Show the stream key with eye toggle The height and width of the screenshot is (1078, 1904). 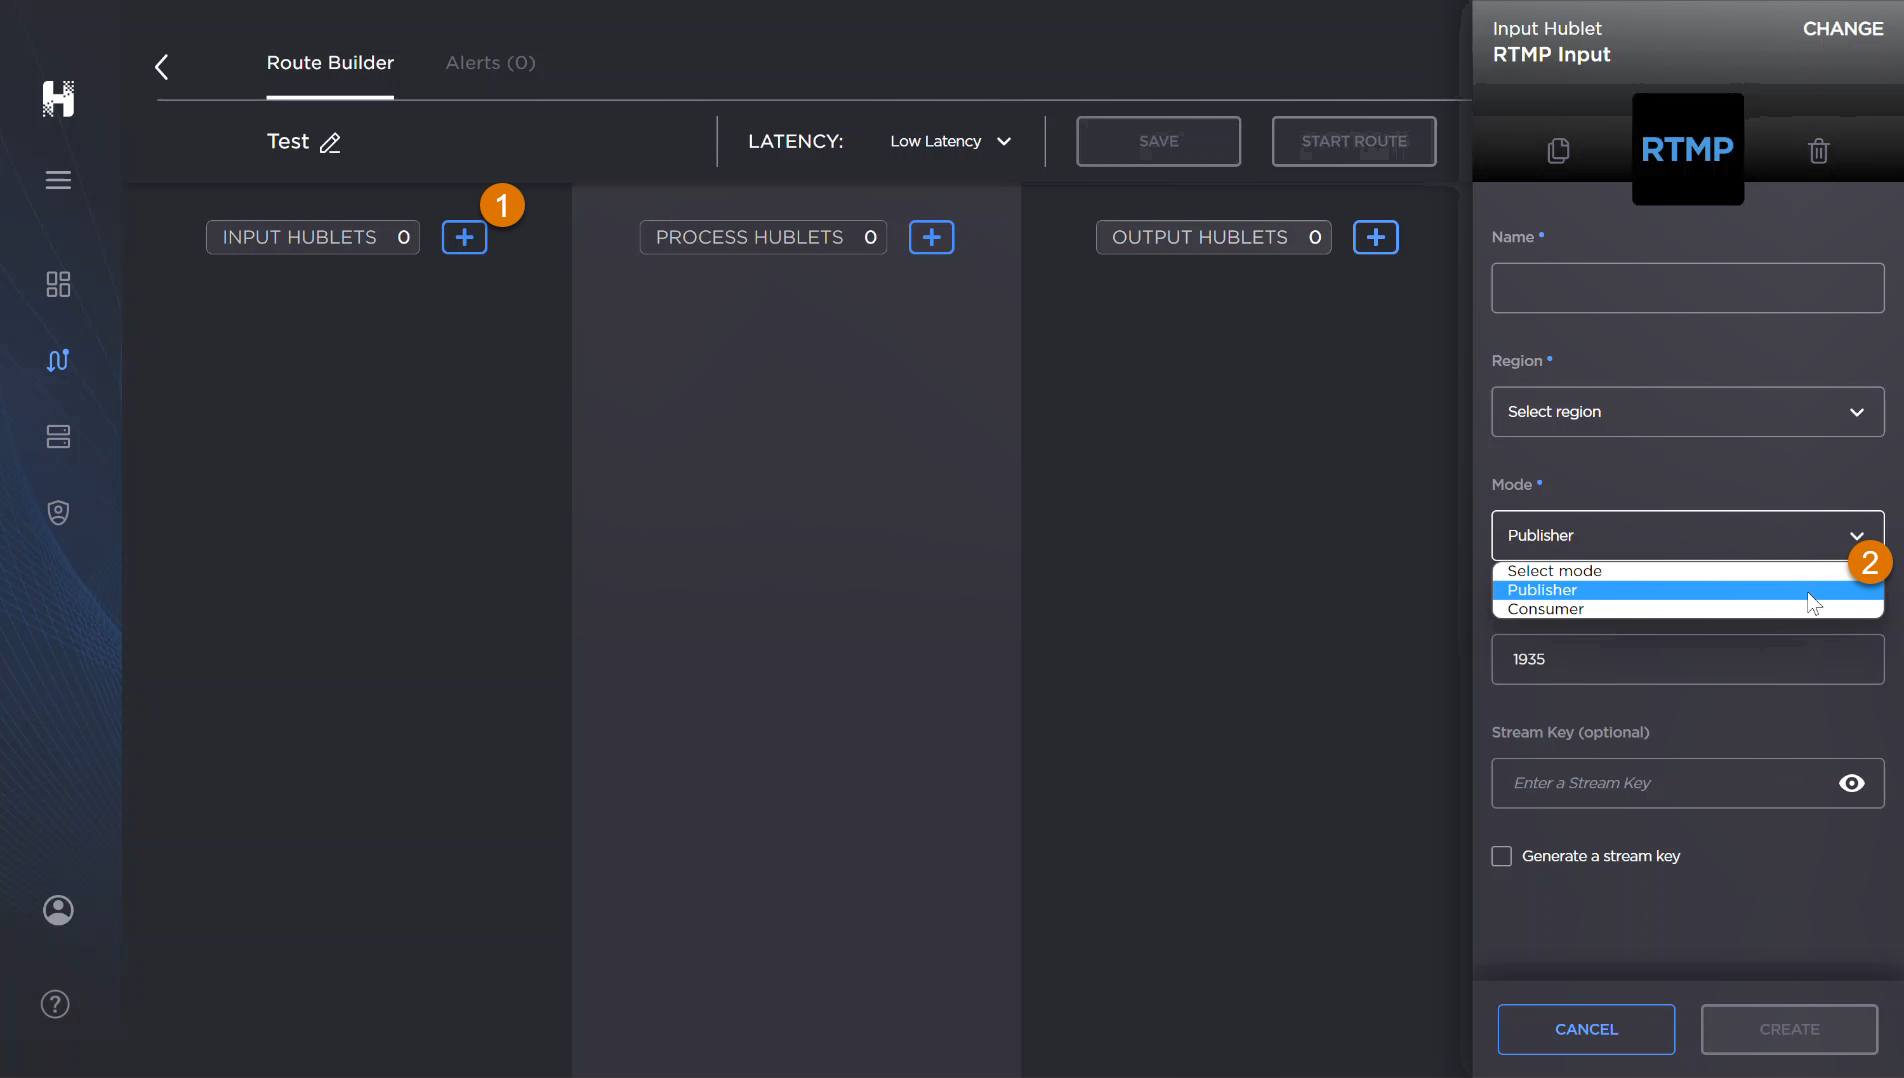pyautogui.click(x=1851, y=783)
